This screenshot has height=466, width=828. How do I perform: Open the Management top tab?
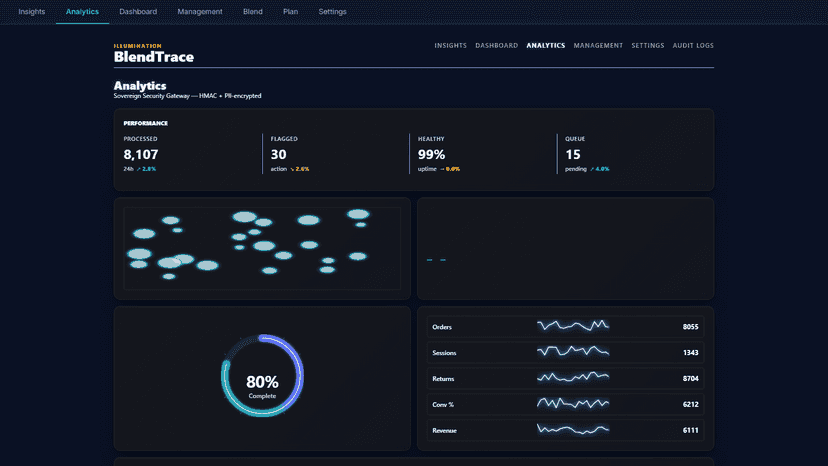click(200, 12)
